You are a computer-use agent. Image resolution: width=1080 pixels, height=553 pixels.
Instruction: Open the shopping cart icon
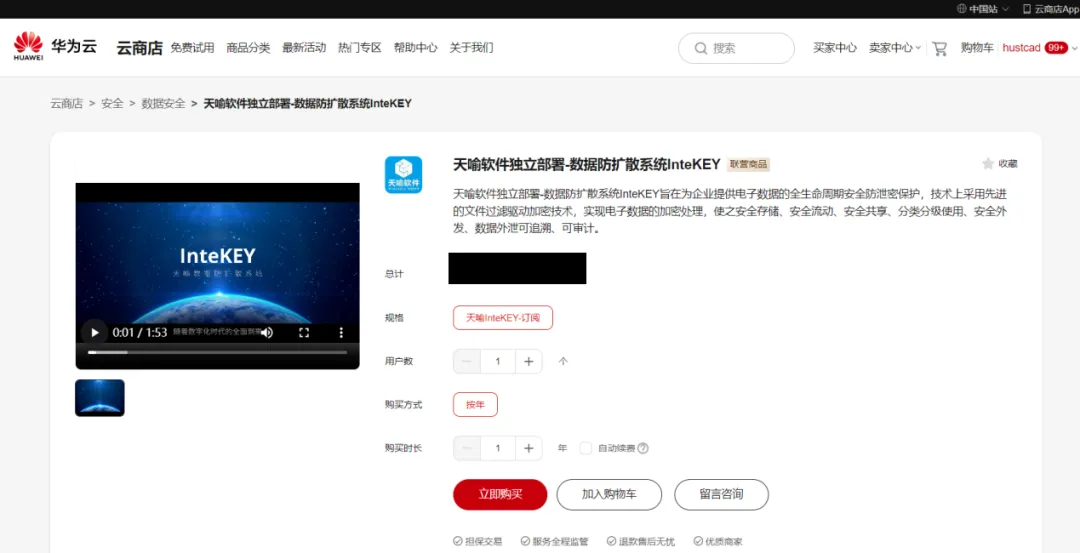(939, 48)
